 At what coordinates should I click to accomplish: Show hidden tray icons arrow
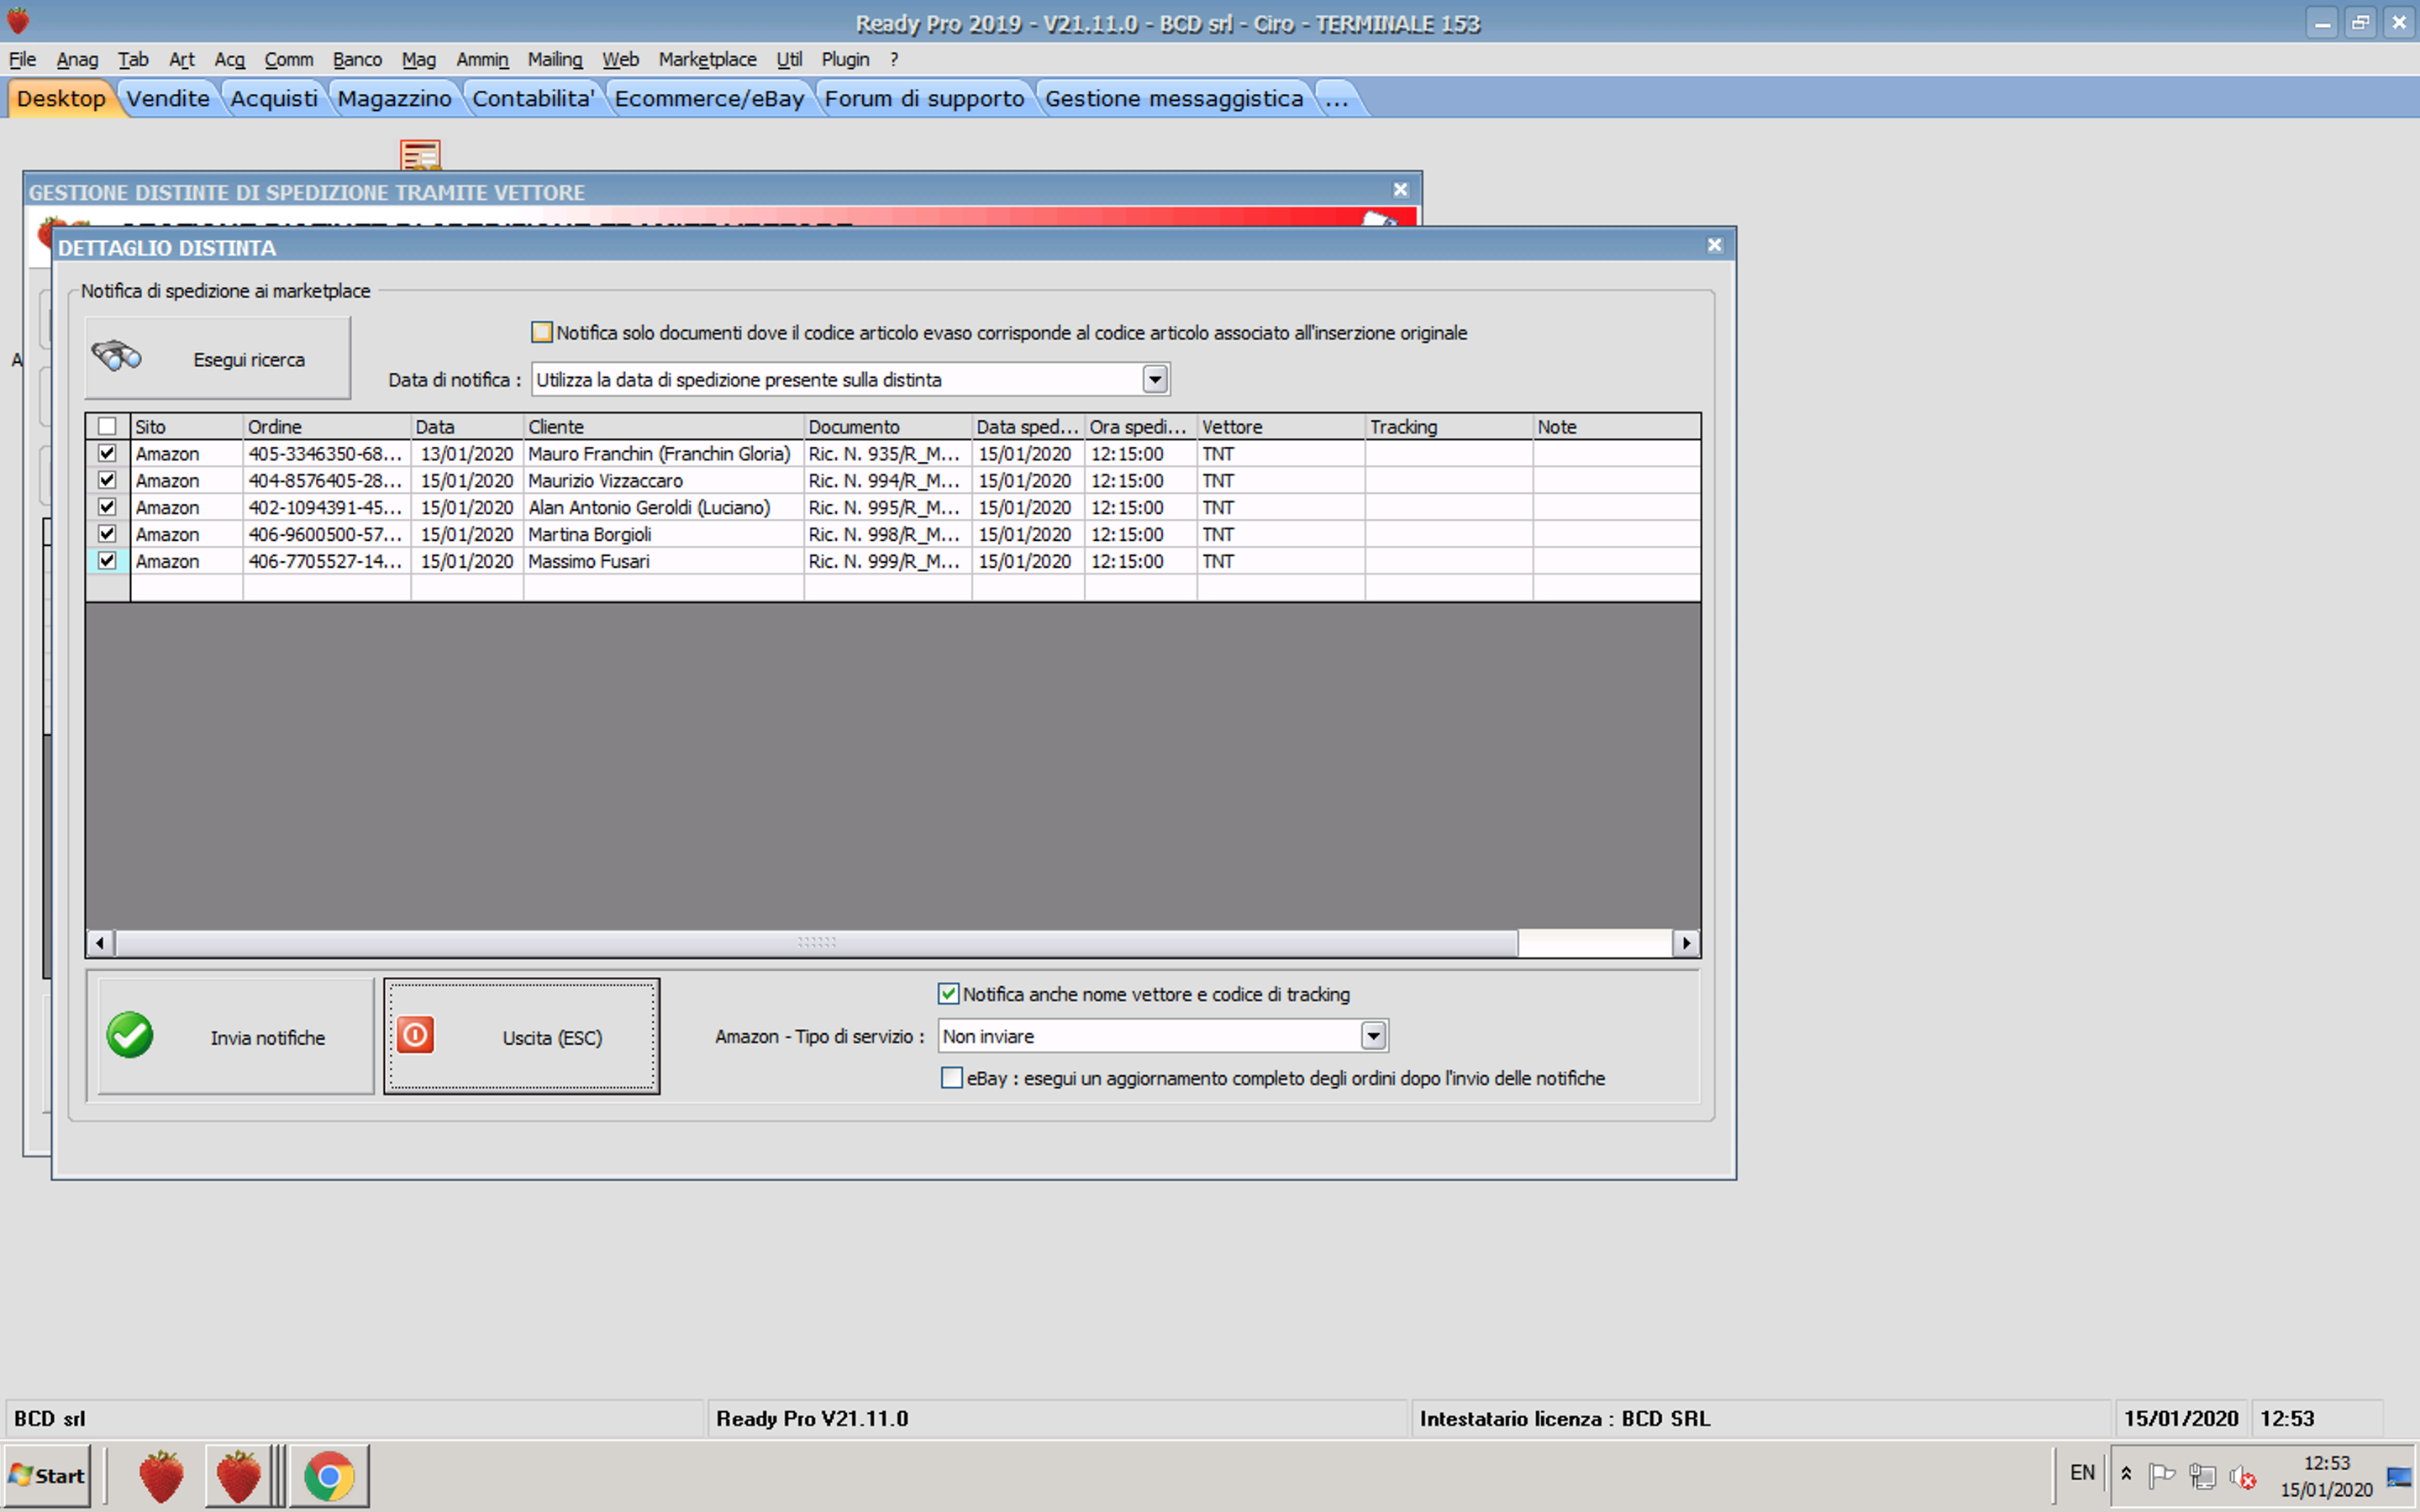2127,1474
